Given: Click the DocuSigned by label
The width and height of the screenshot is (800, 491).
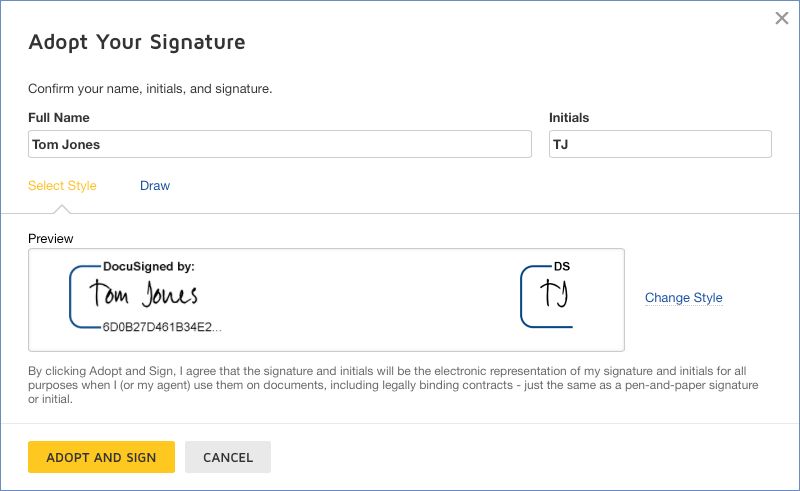Looking at the screenshot, I should 149,267.
